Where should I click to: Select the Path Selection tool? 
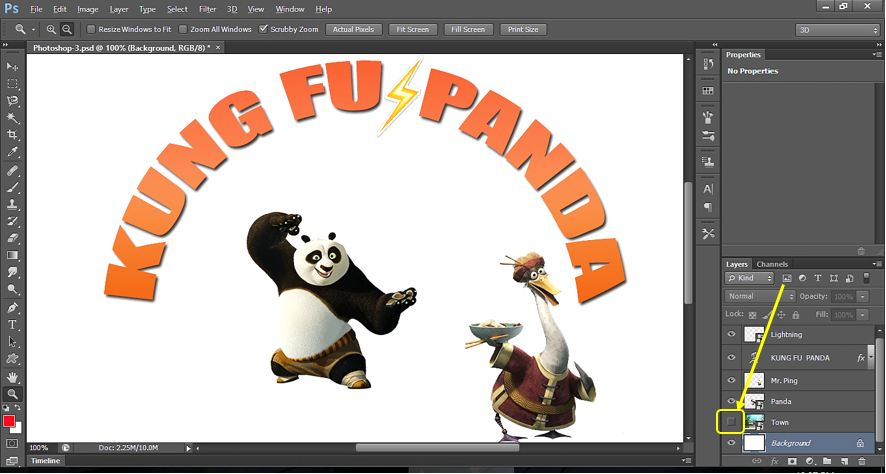(x=12, y=342)
